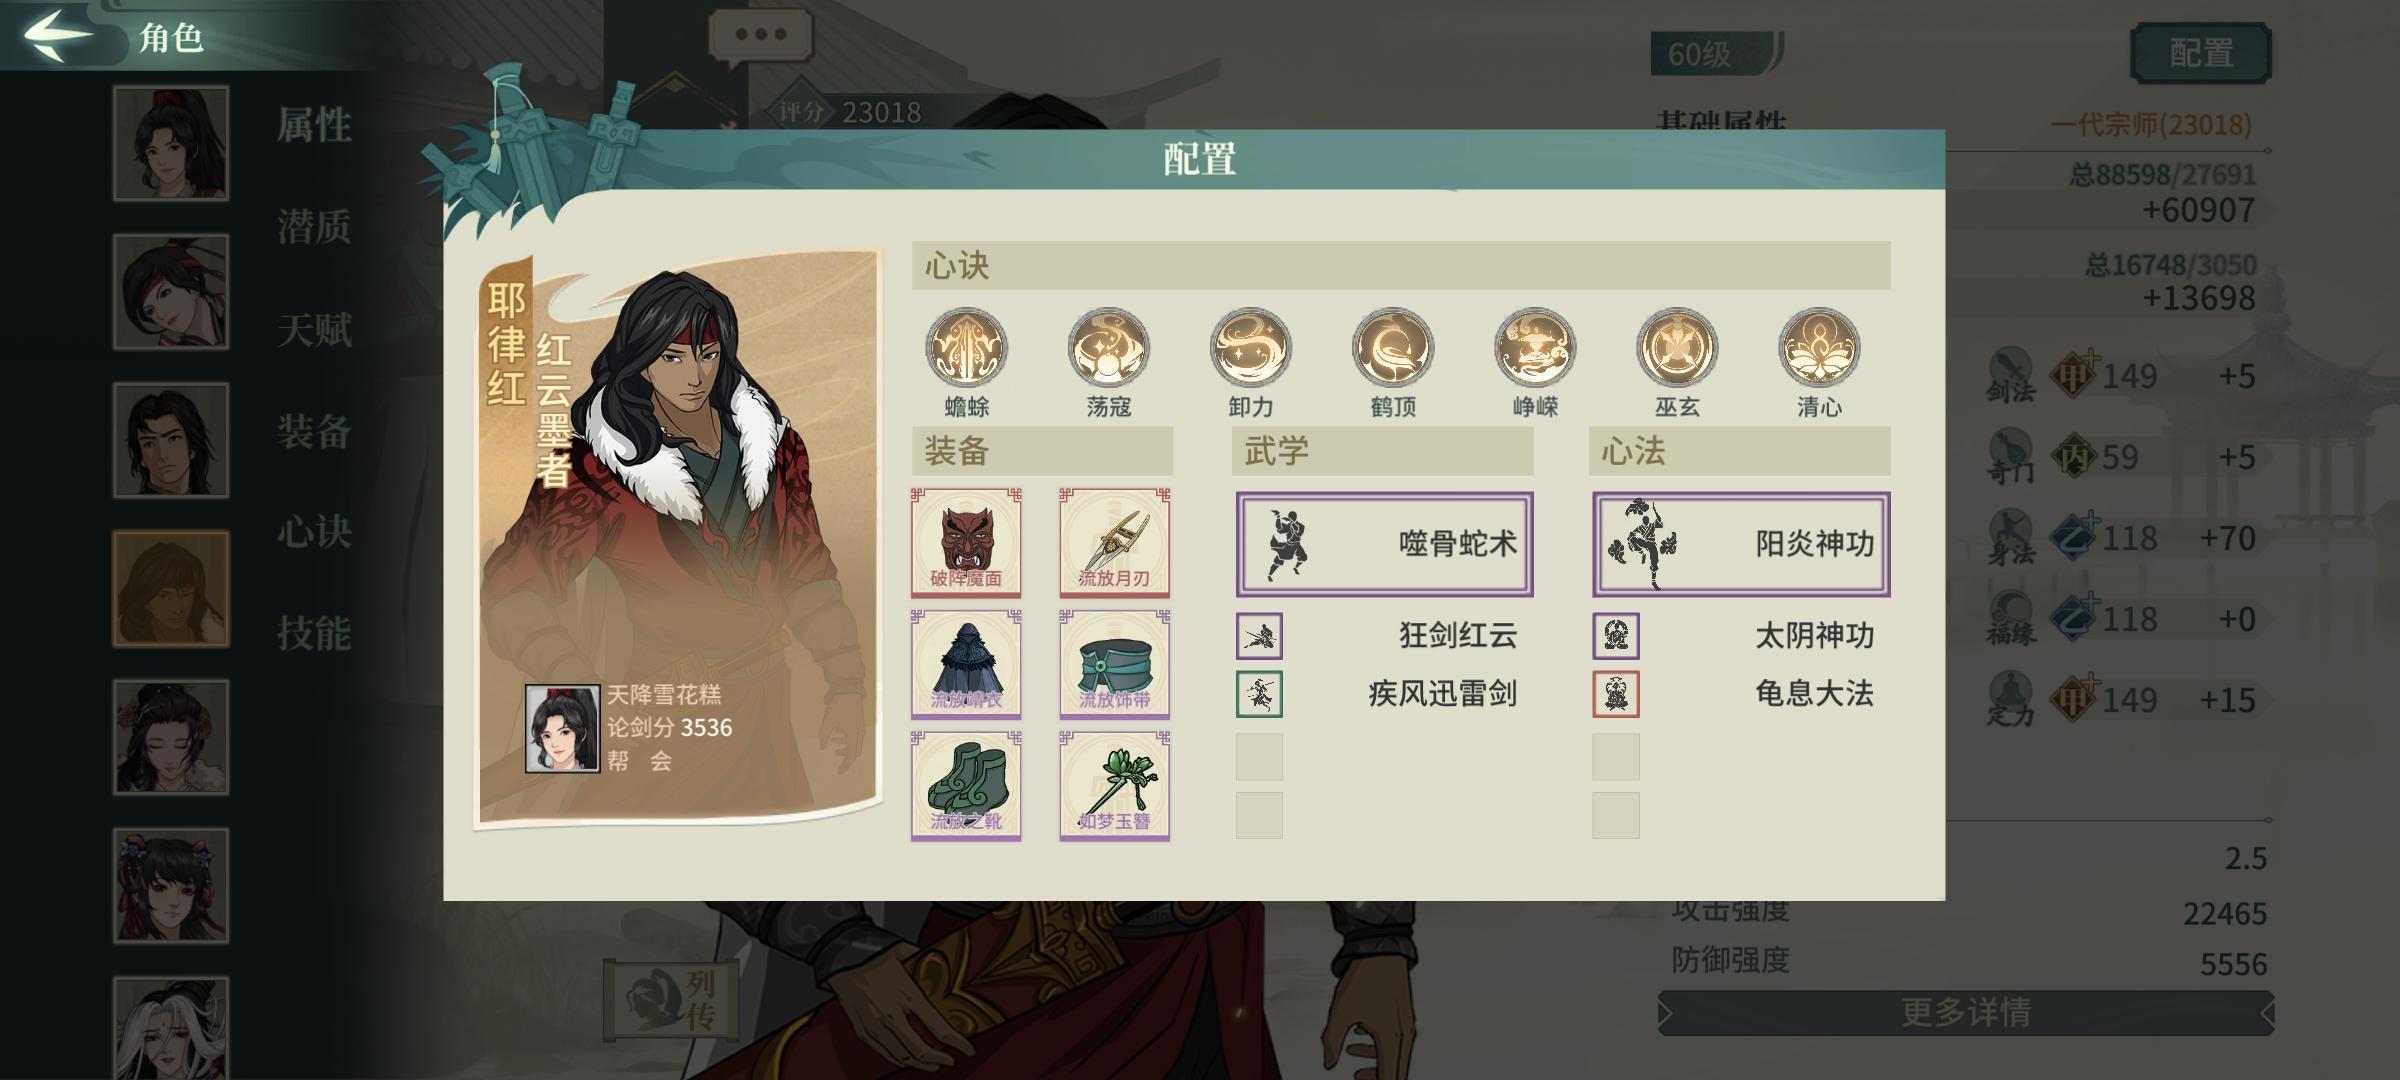This screenshot has height=1080, width=2400.
Task: Open the 列传 biography scroll
Action: (x=672, y=997)
